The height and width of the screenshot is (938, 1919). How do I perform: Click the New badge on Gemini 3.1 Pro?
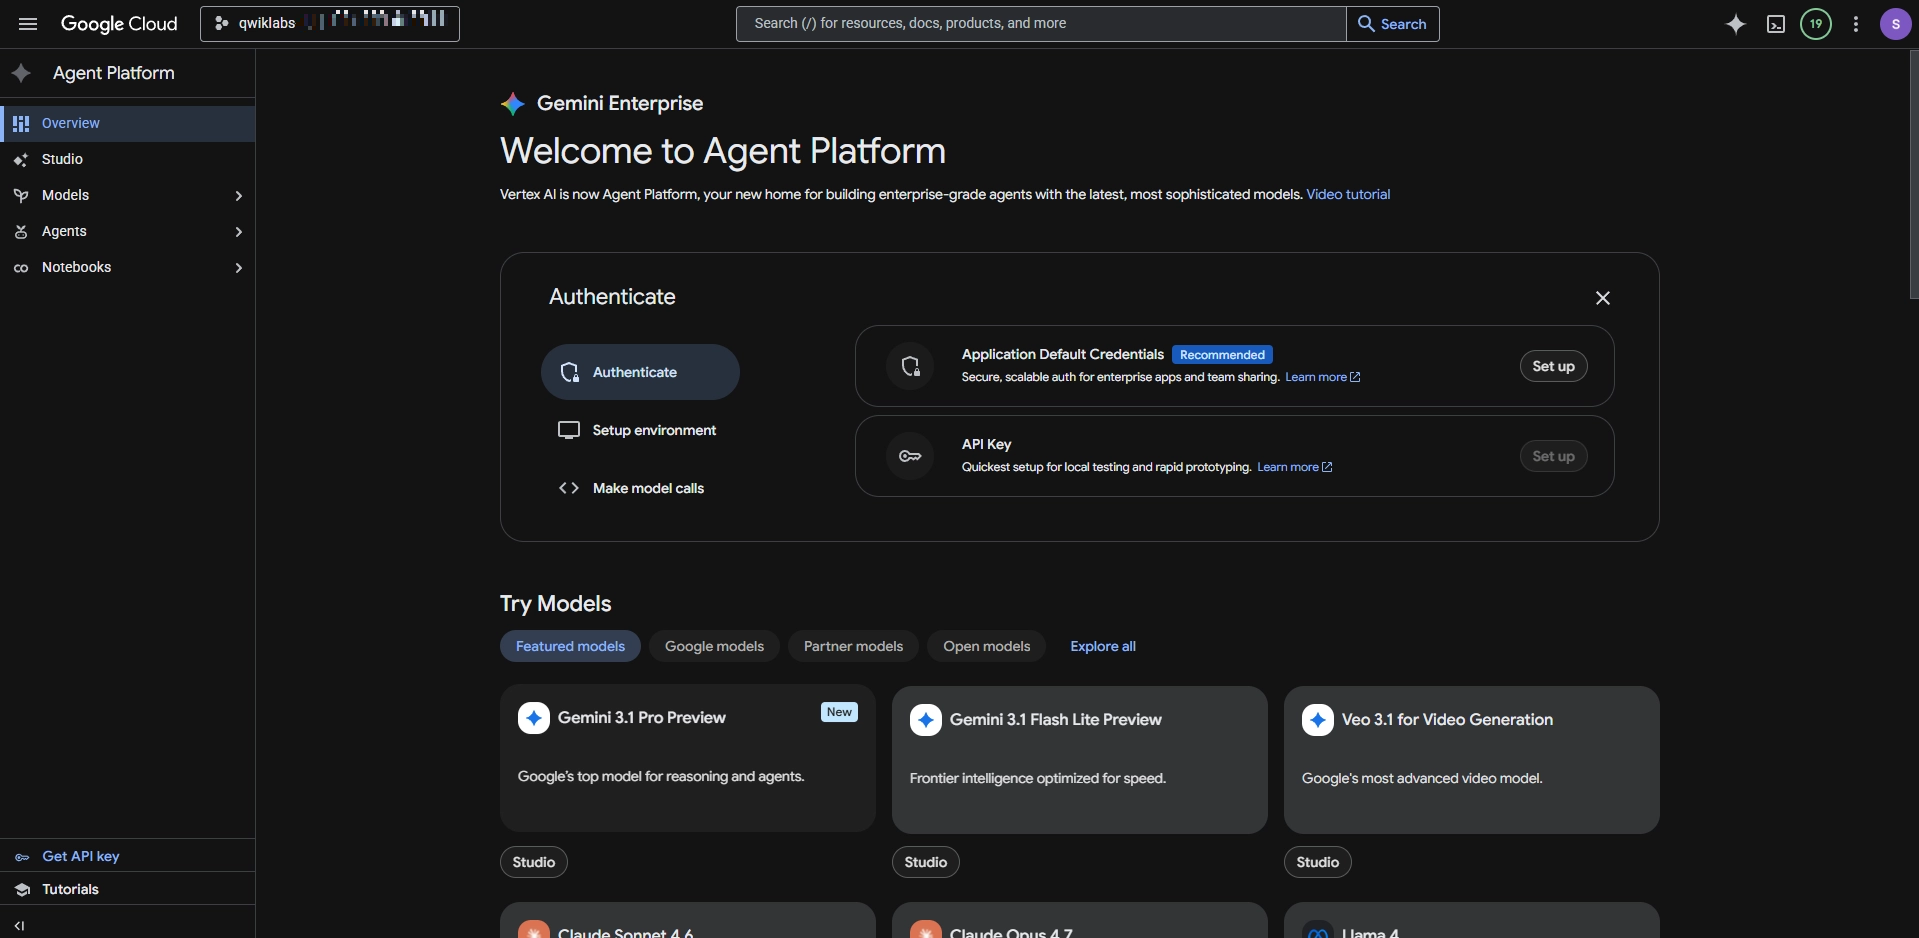point(839,712)
